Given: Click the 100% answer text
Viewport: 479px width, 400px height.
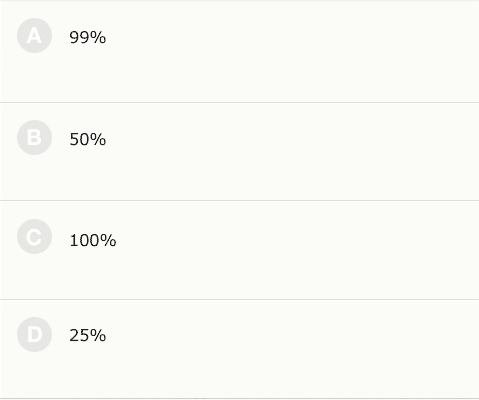Looking at the screenshot, I should tap(93, 240).
